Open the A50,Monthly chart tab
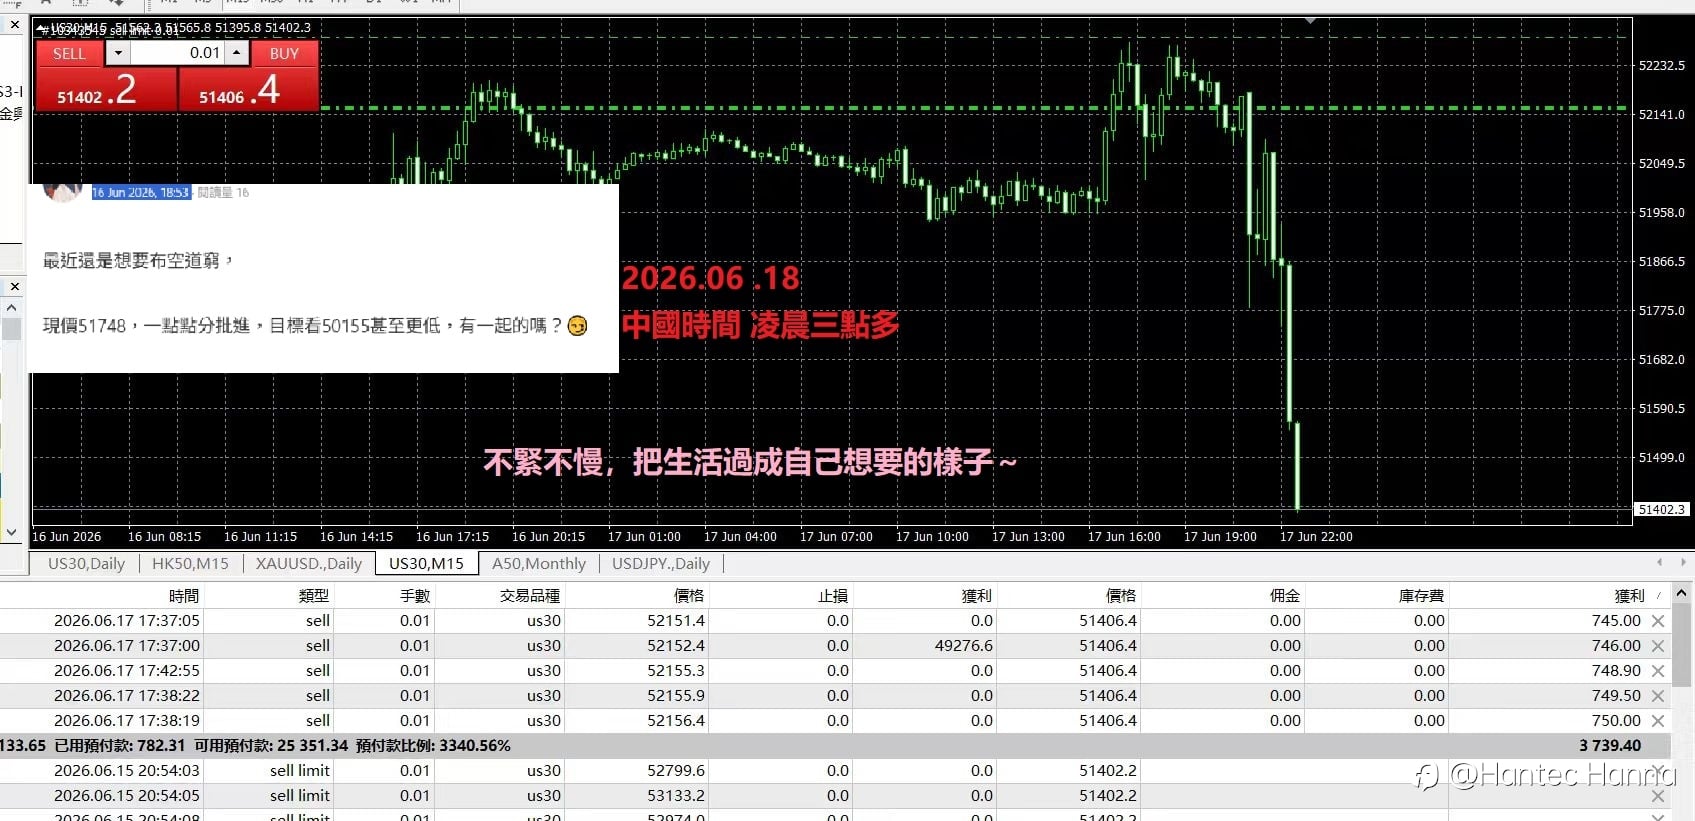 point(539,564)
